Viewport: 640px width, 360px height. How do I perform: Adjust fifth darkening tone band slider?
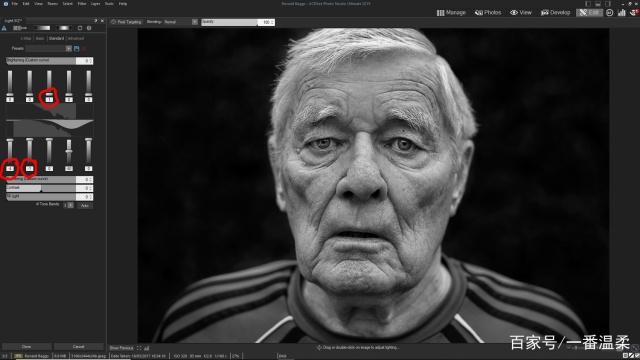[89, 152]
